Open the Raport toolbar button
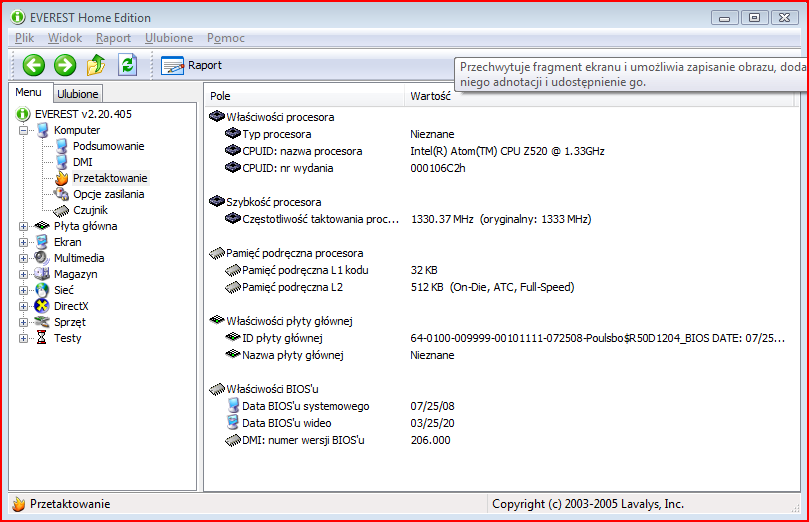Image resolution: width=809 pixels, height=522 pixels. click(x=191, y=66)
